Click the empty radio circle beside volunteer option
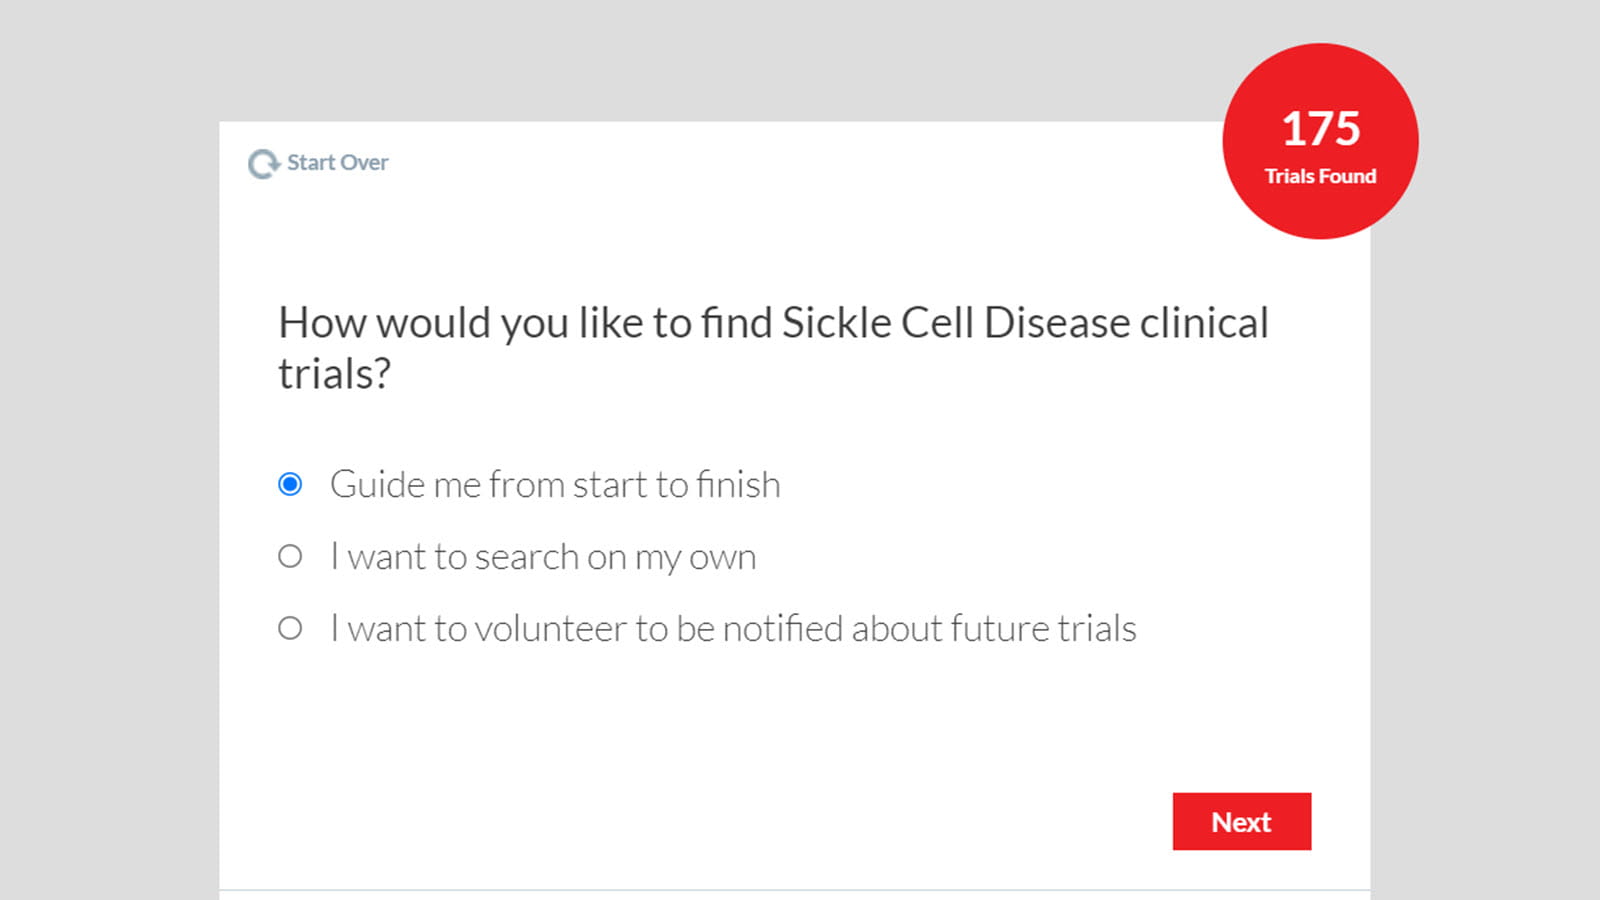This screenshot has width=1600, height=900. tap(290, 628)
